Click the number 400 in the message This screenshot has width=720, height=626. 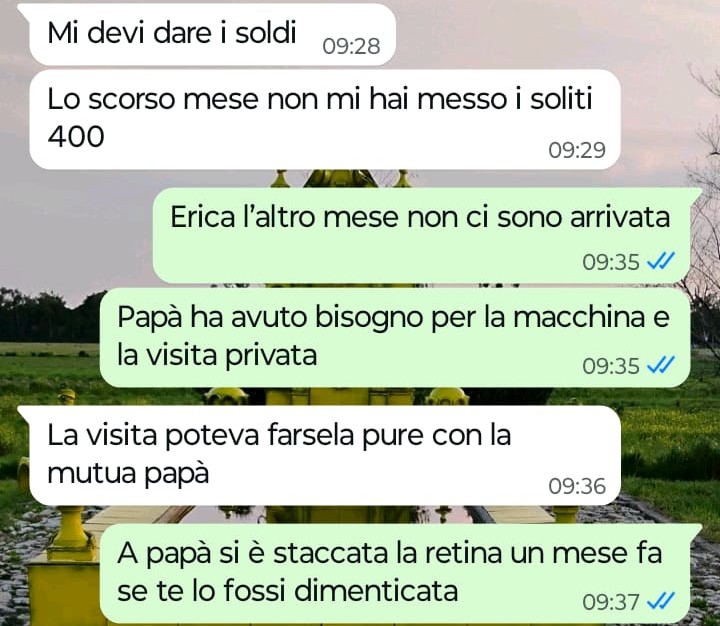(76, 136)
